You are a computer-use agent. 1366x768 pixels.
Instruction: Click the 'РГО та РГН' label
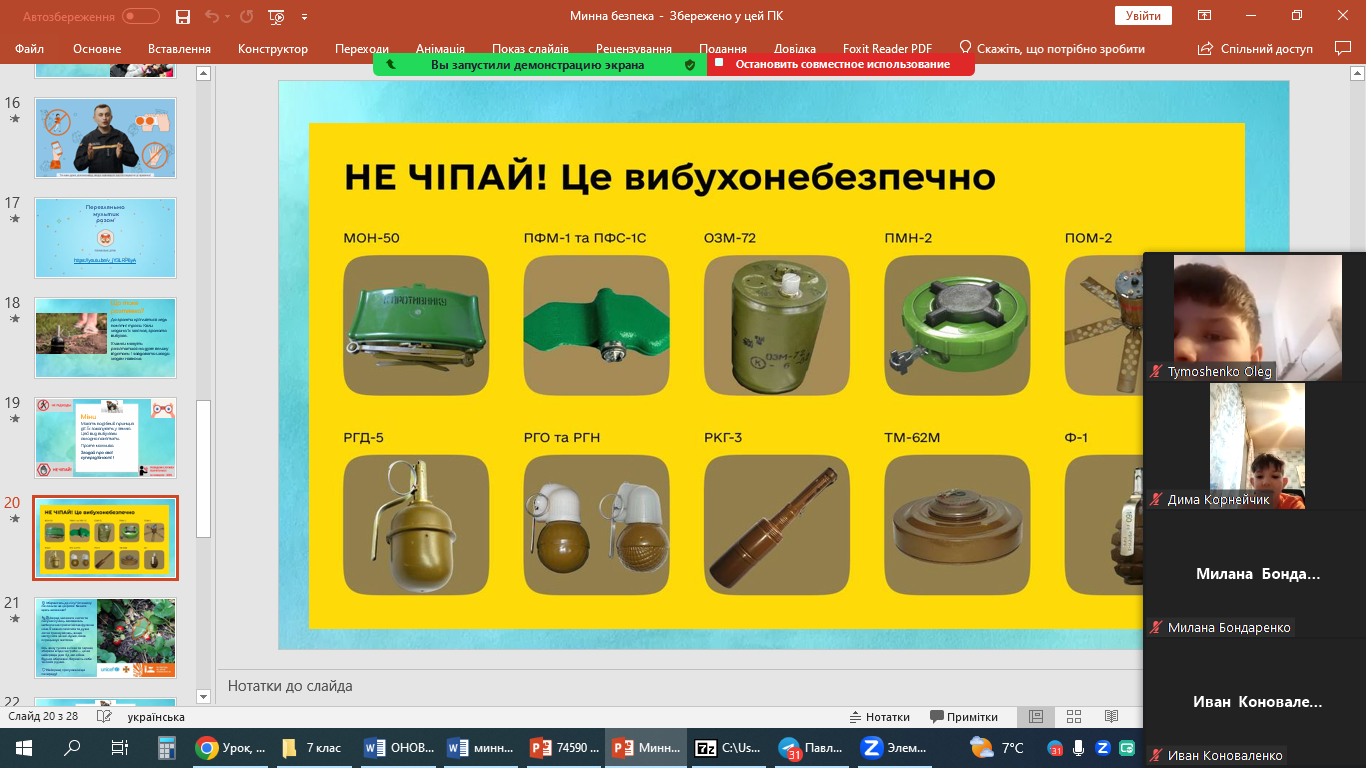(562, 438)
